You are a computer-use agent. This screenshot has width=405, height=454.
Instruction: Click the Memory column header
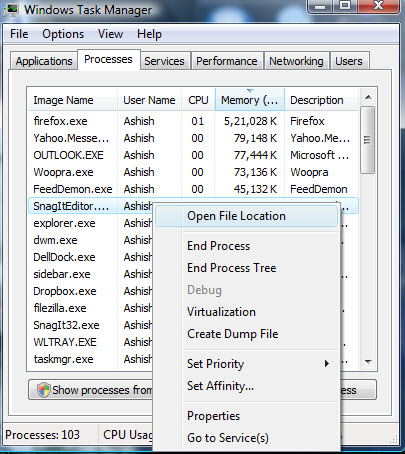(x=250, y=100)
